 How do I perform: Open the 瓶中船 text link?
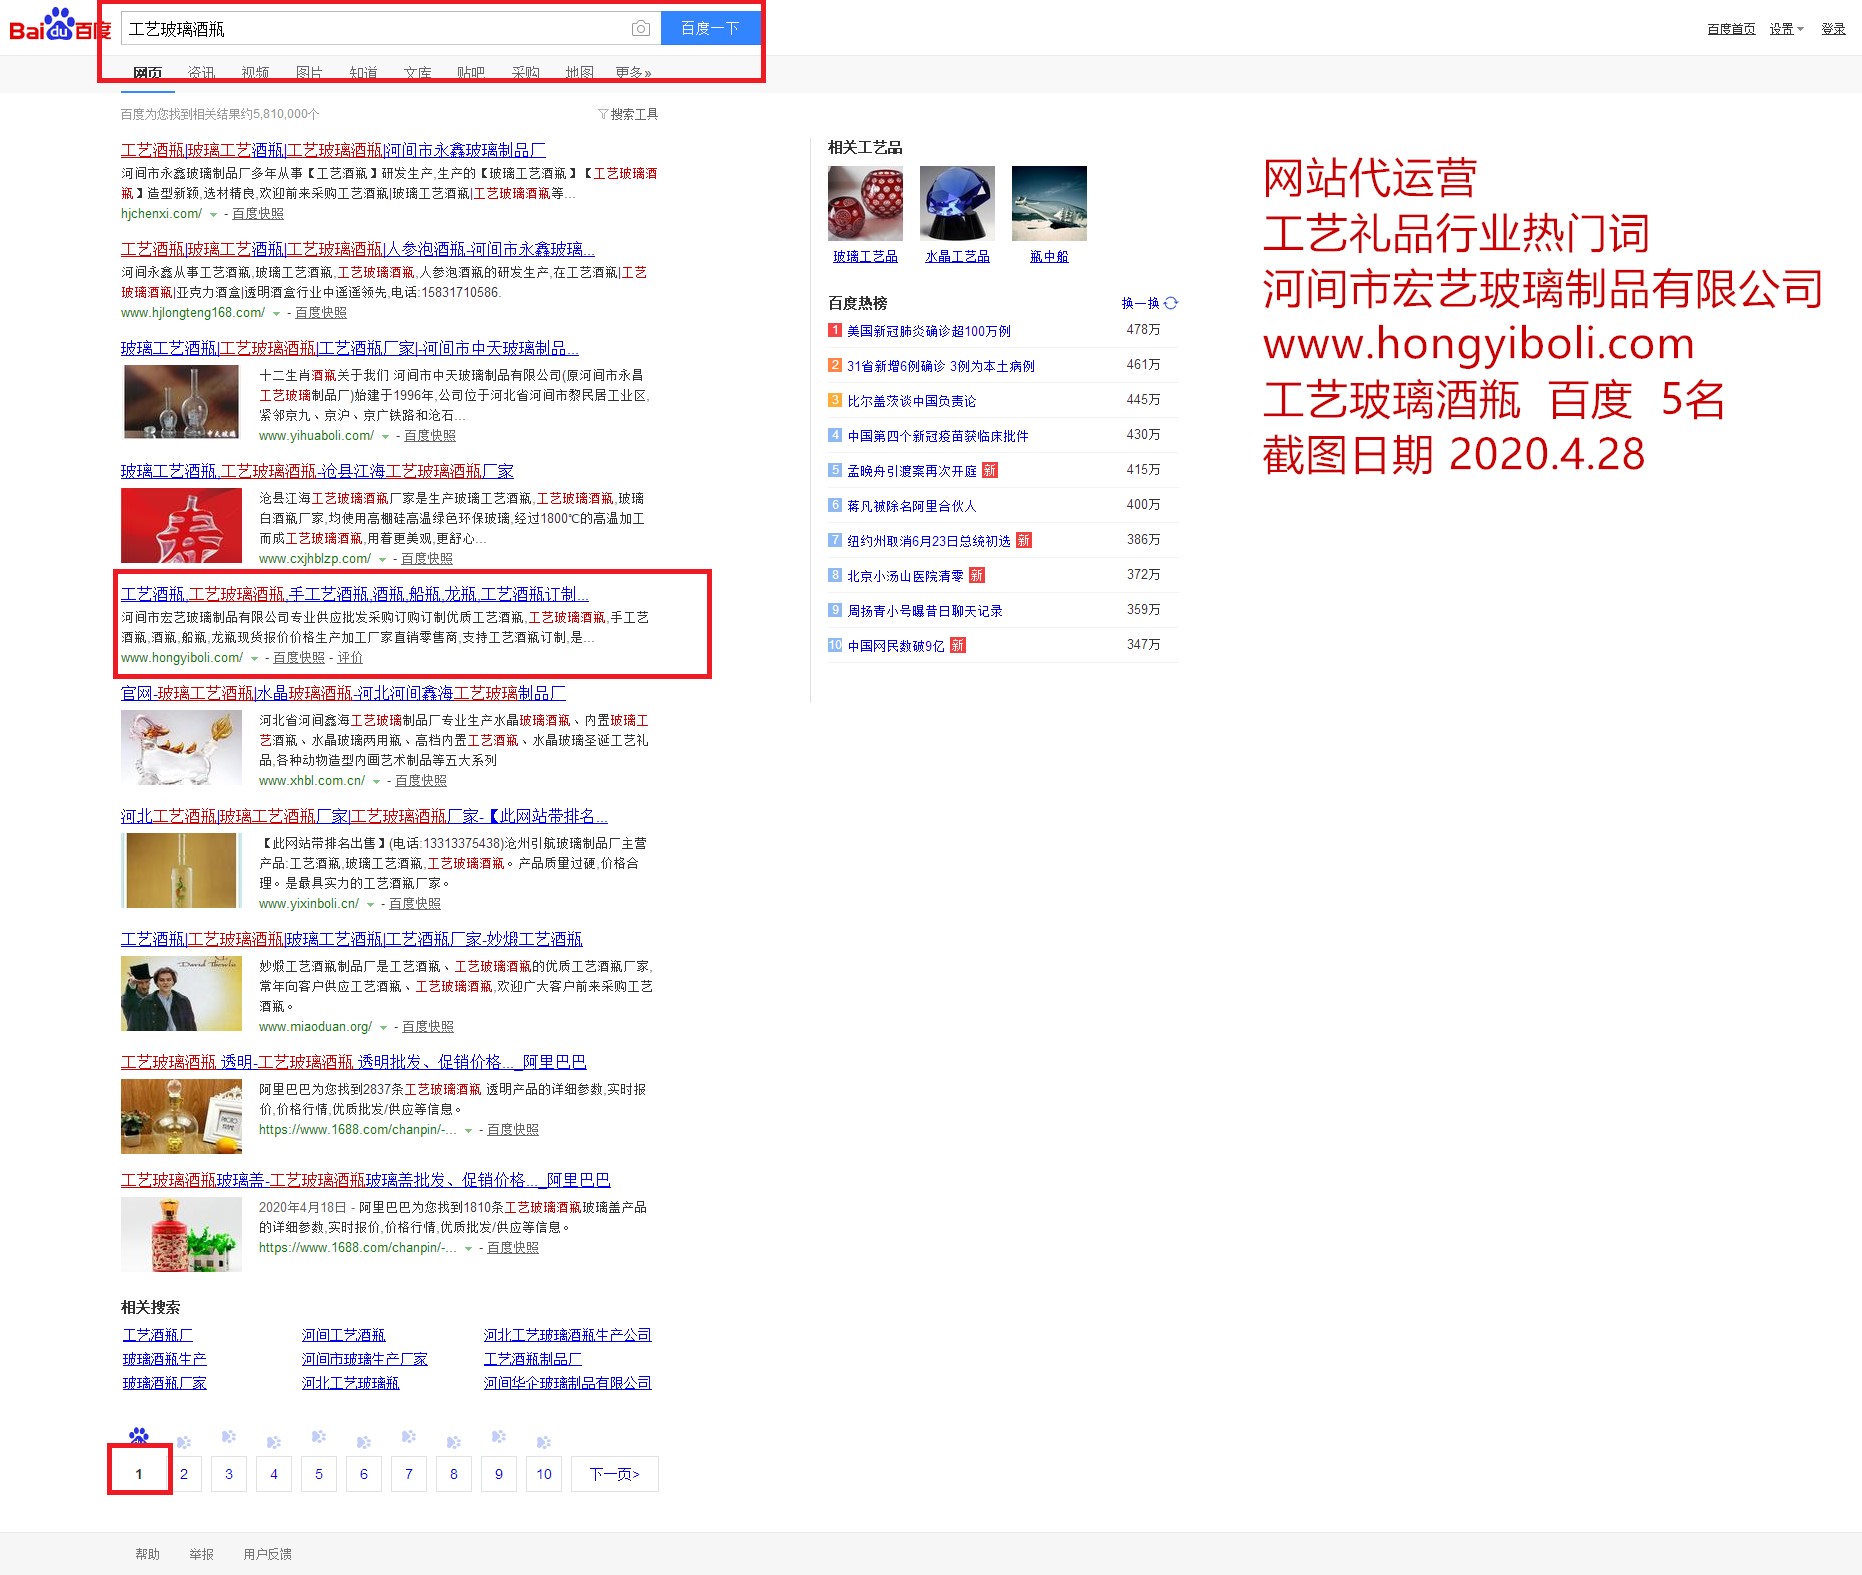[x=1049, y=257]
